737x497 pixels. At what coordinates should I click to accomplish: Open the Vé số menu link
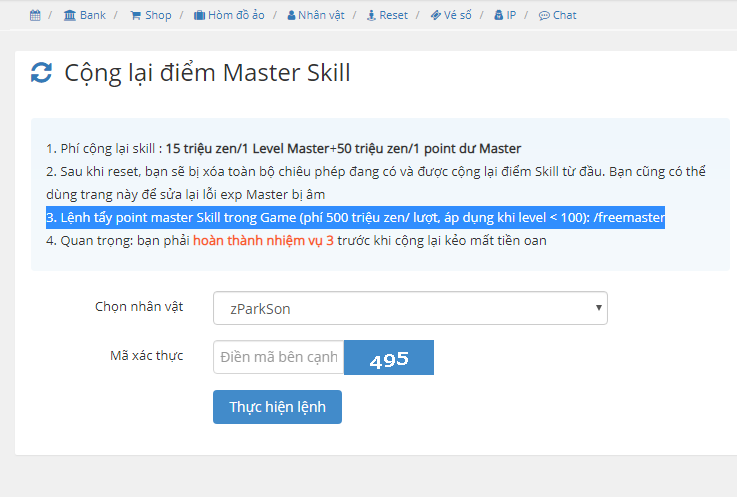coord(458,15)
